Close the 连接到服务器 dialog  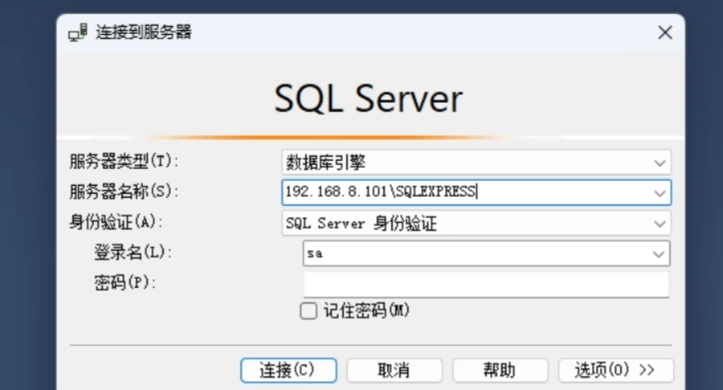coord(665,33)
